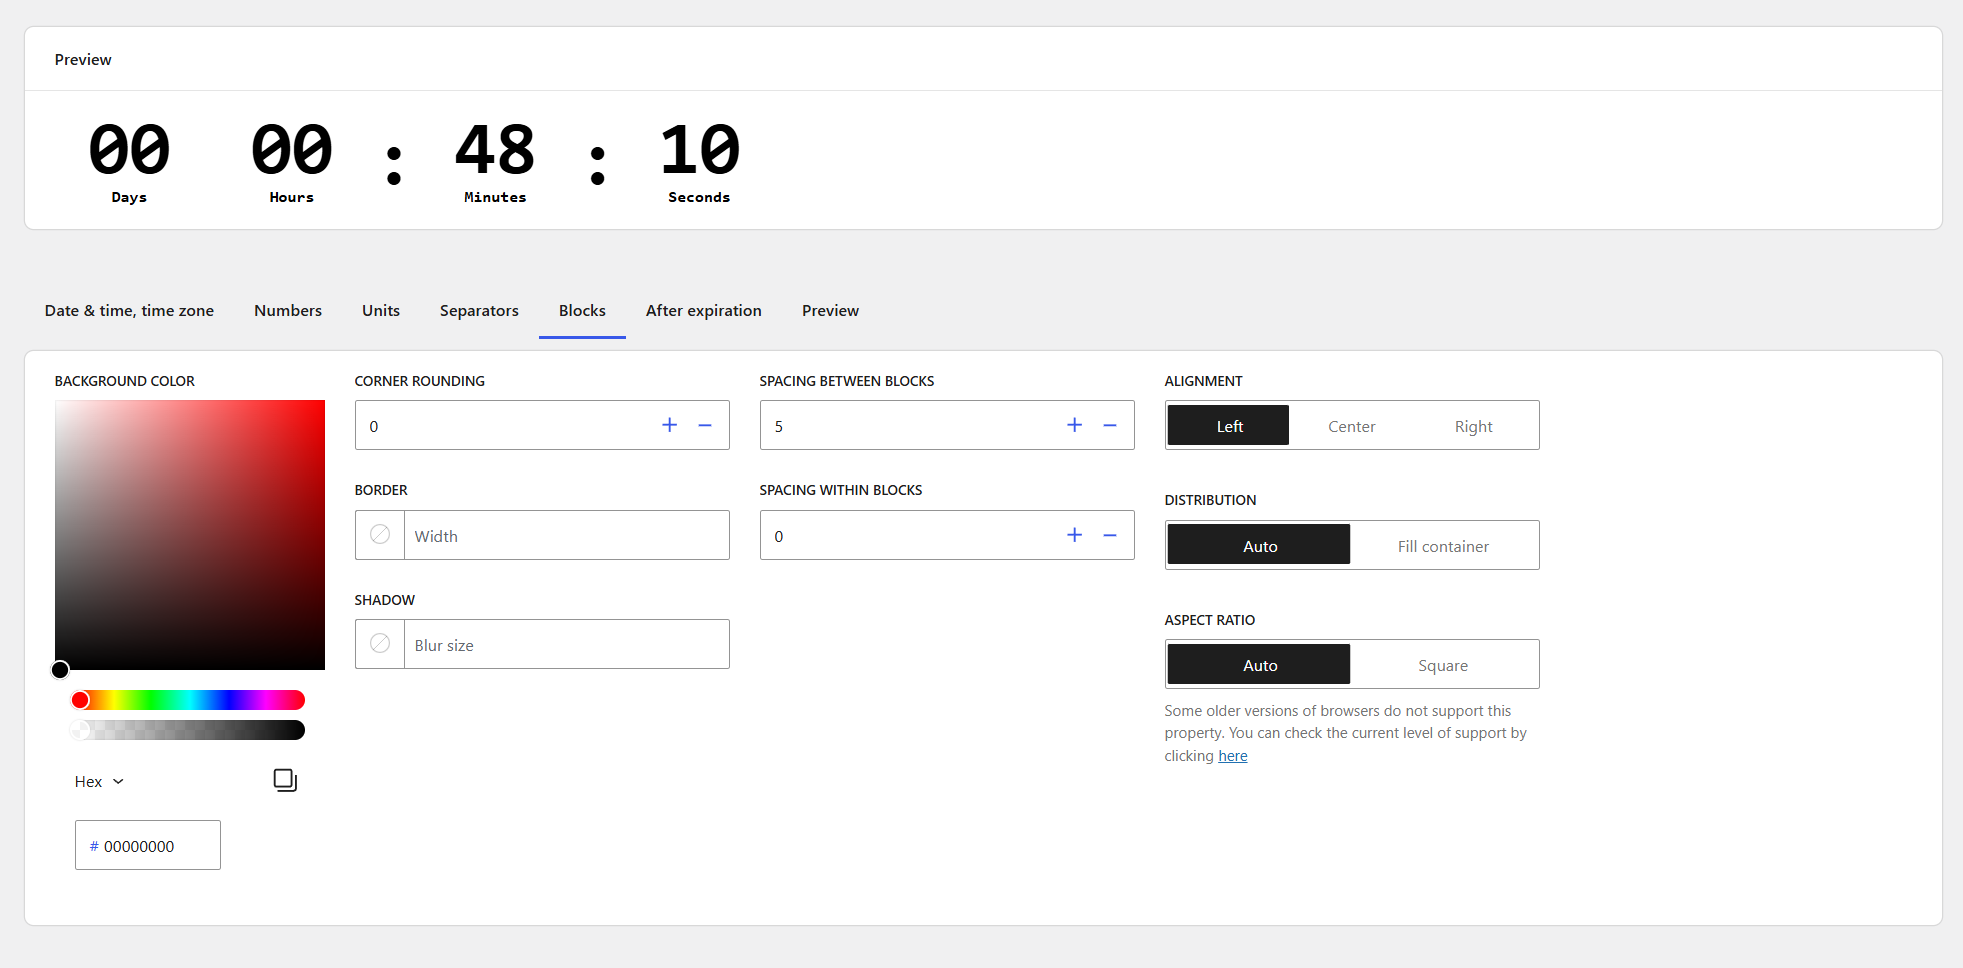Switch to the Units tab

pos(381,311)
